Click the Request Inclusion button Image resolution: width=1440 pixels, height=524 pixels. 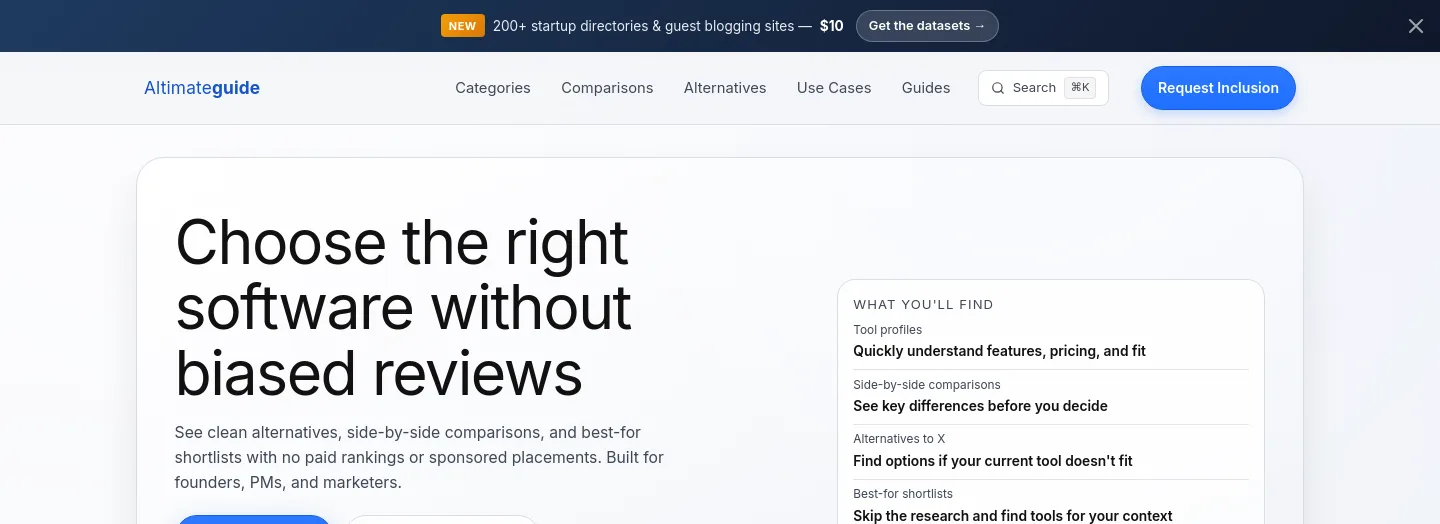pos(1218,88)
